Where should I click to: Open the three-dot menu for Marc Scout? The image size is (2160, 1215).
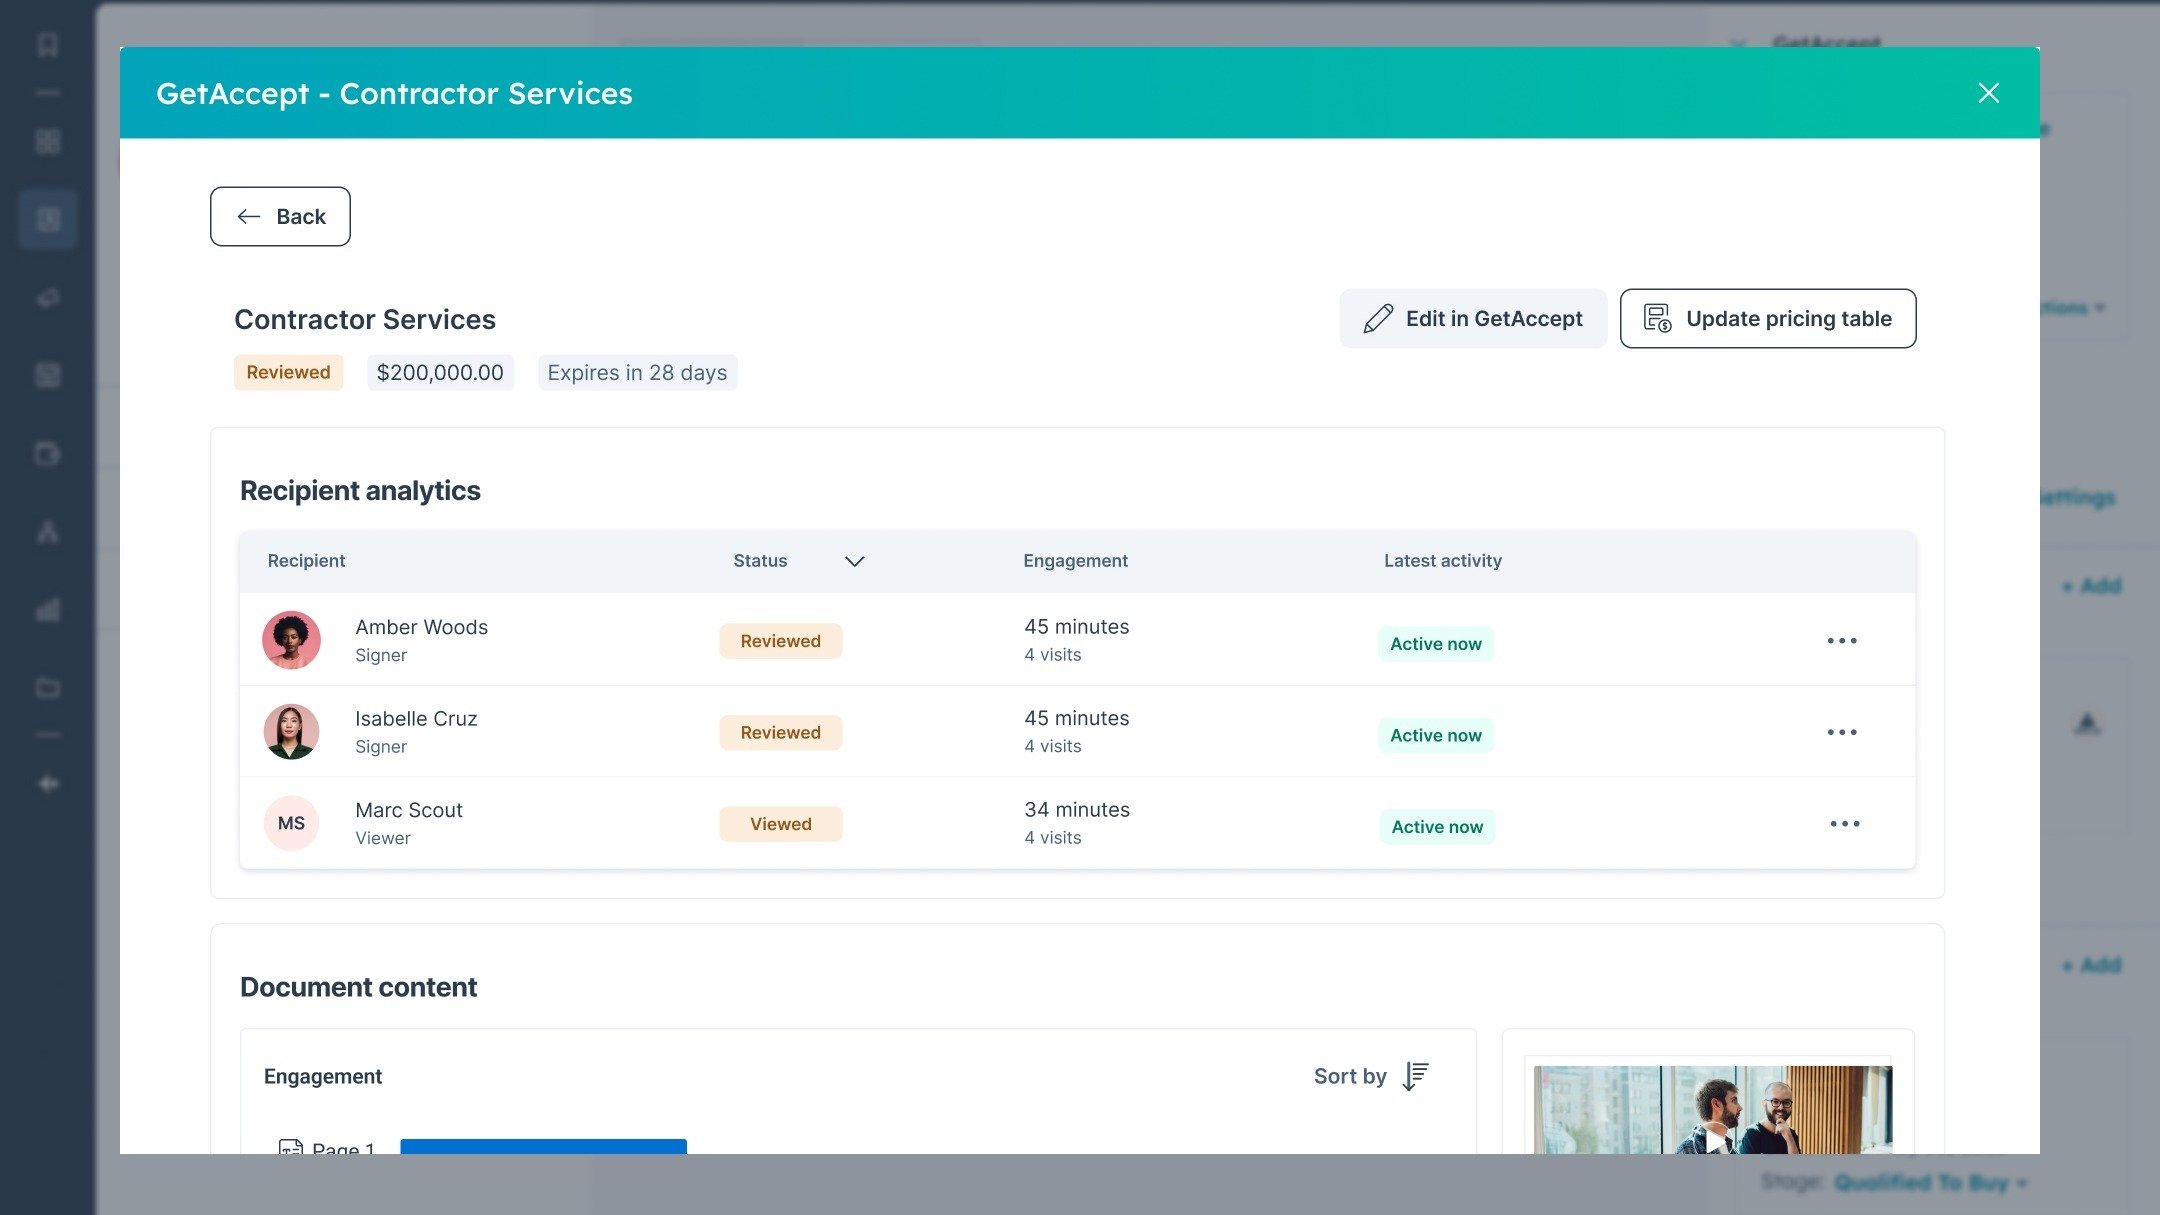[x=1844, y=824]
